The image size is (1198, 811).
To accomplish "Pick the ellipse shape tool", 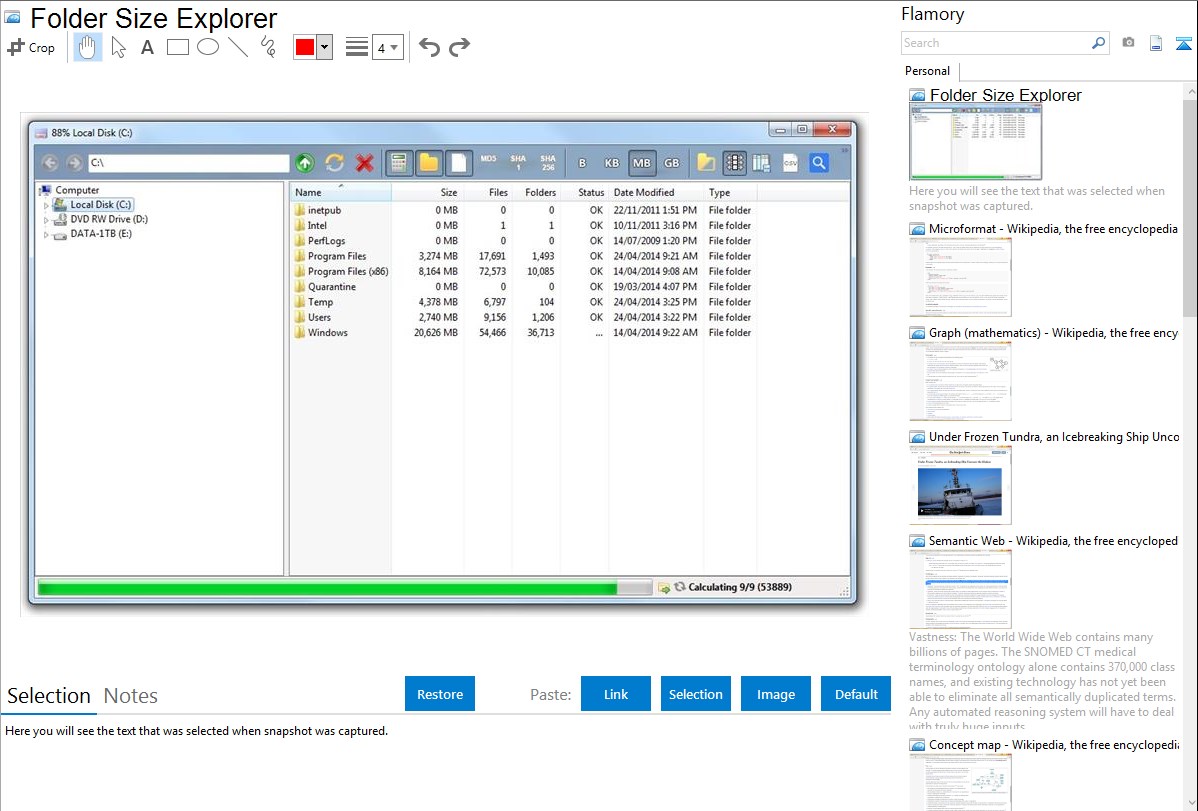I will (208, 47).
